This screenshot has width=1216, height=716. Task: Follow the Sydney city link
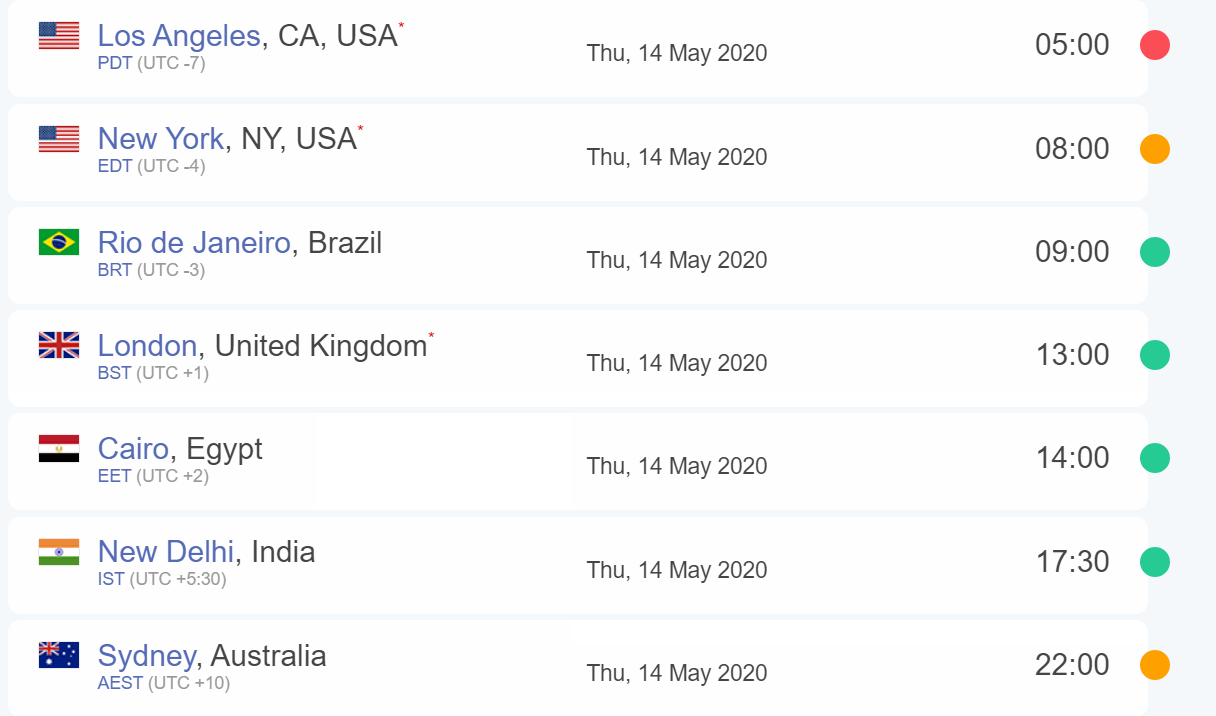146,655
